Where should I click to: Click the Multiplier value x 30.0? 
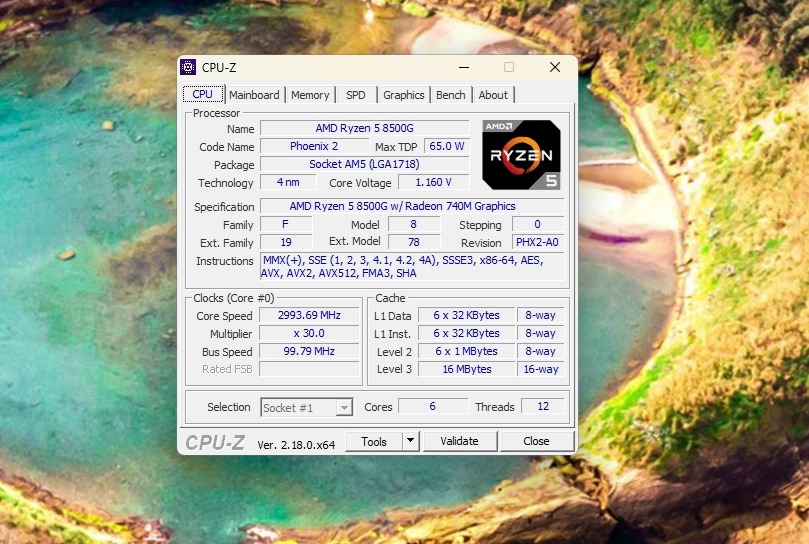[309, 333]
